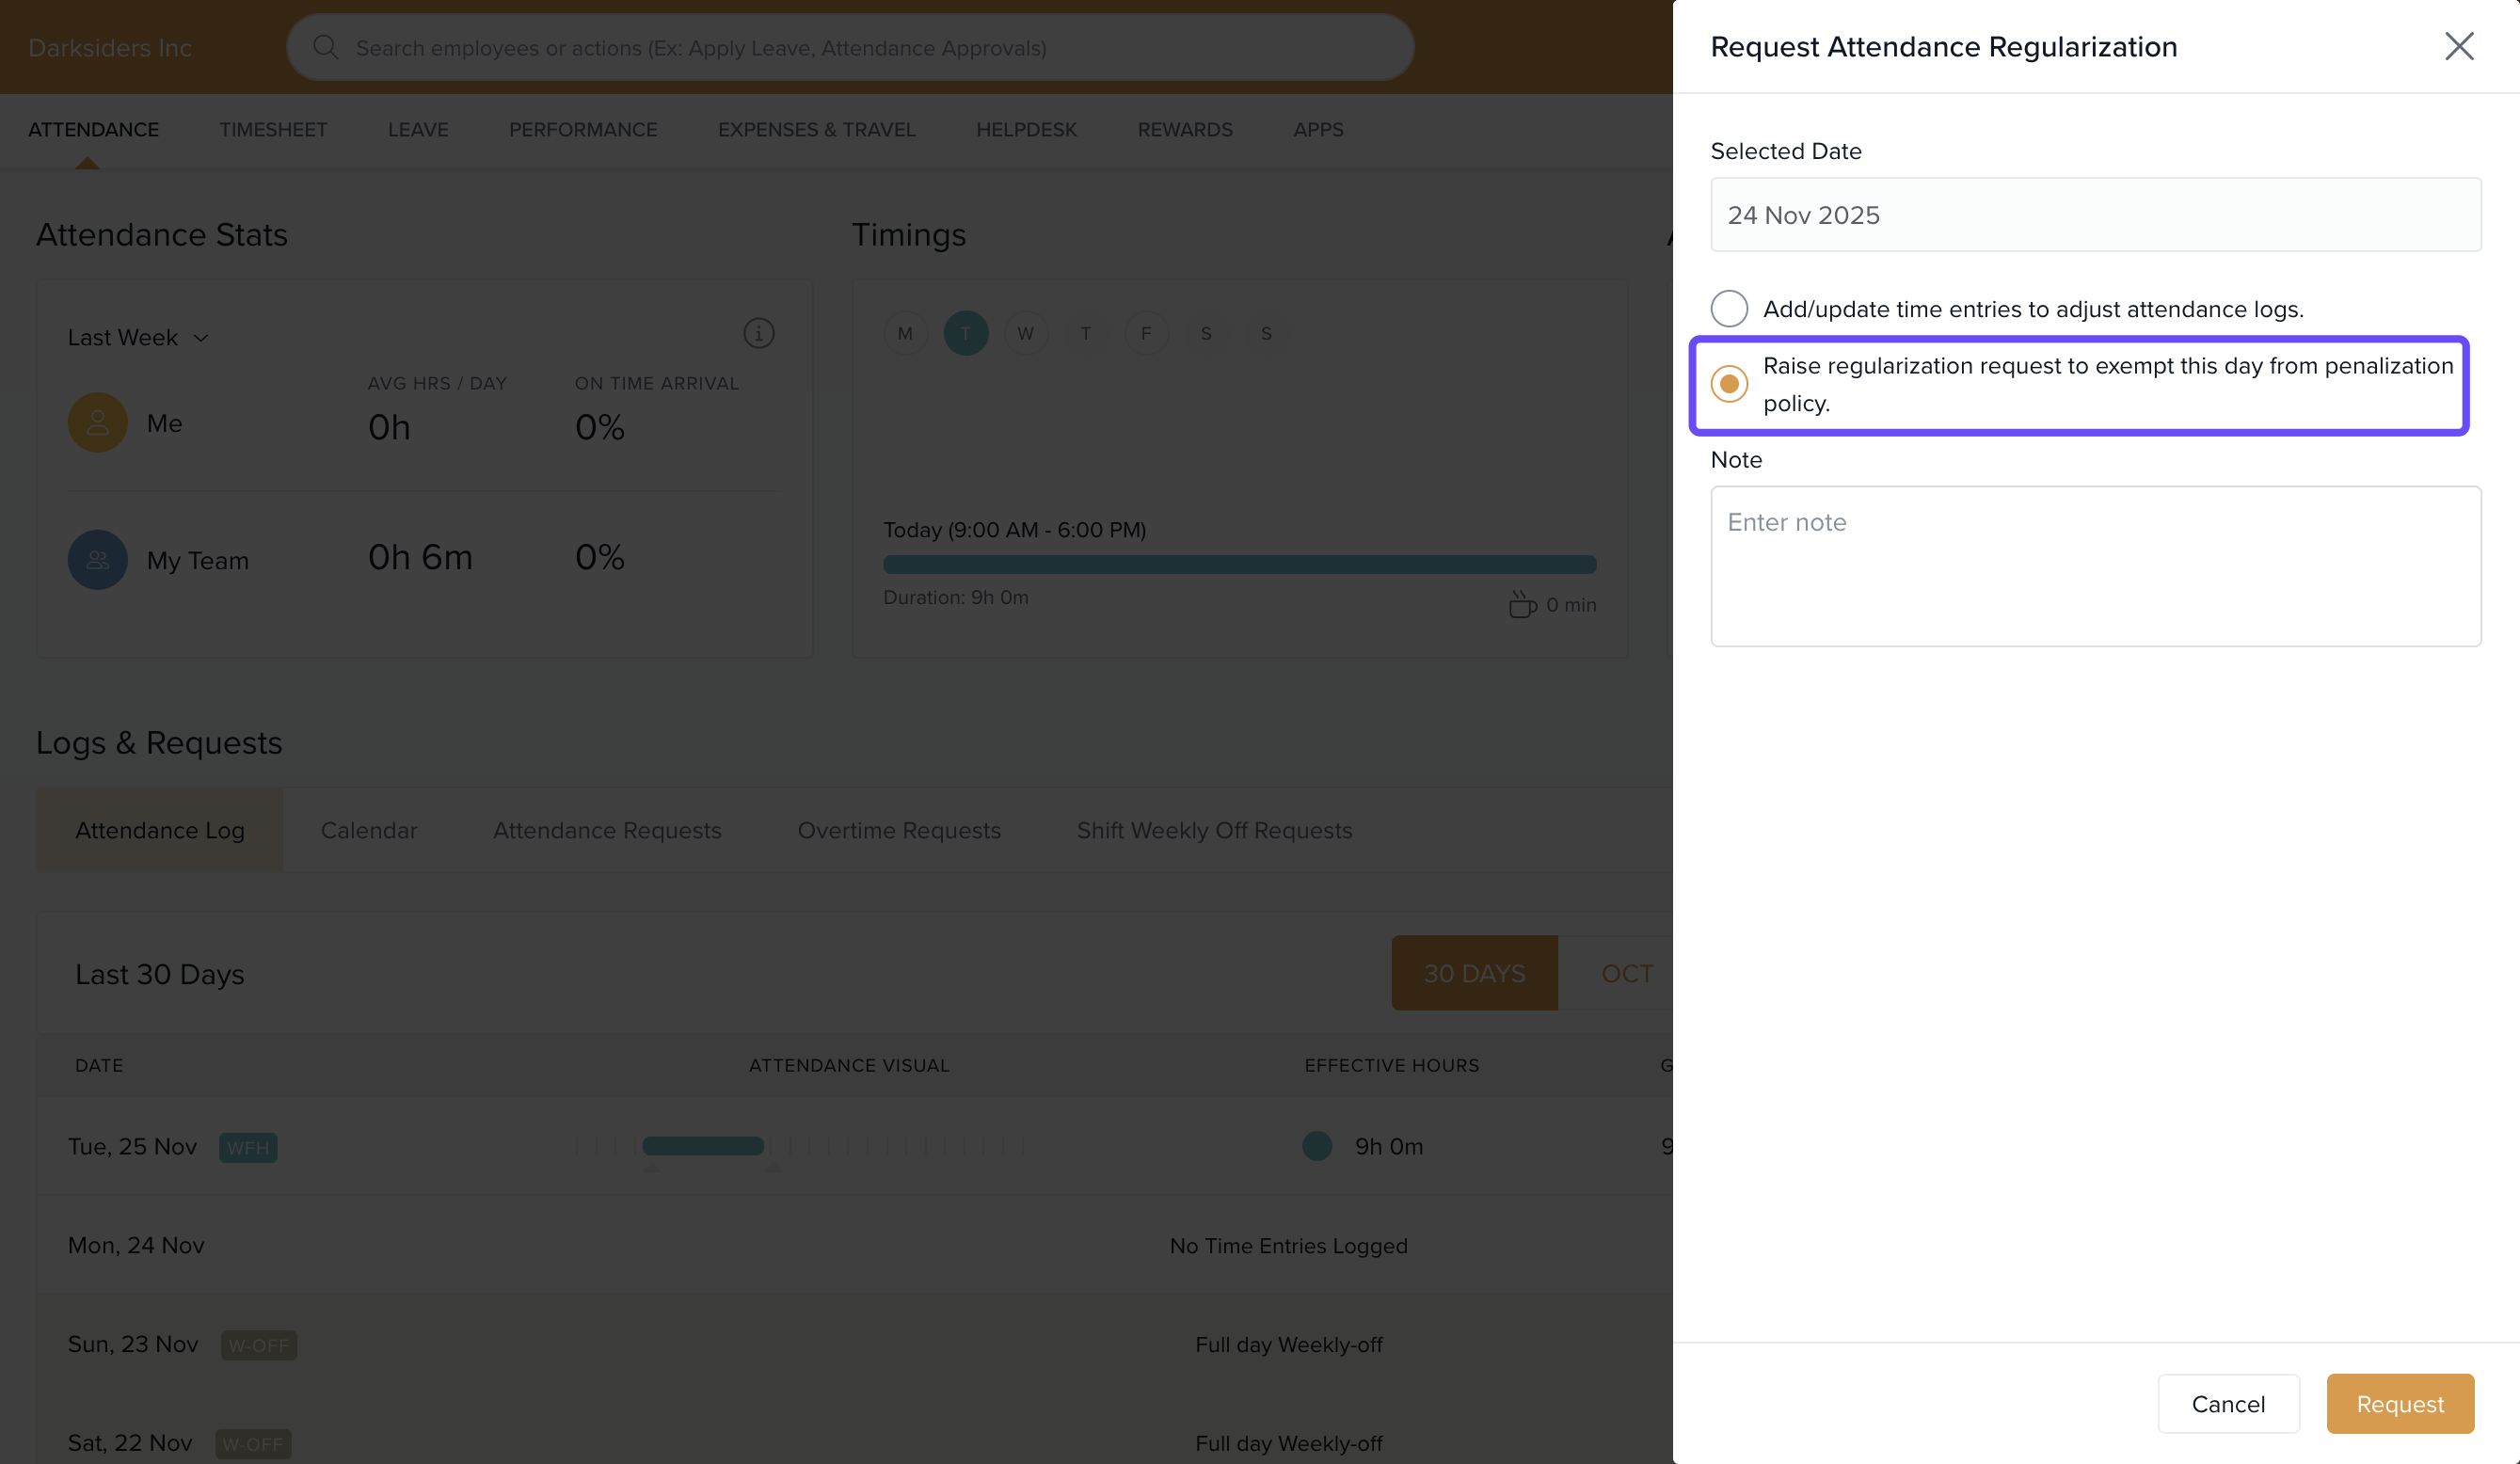Click the Cancel button
The height and width of the screenshot is (1464, 2520).
pyautogui.click(x=2228, y=1403)
